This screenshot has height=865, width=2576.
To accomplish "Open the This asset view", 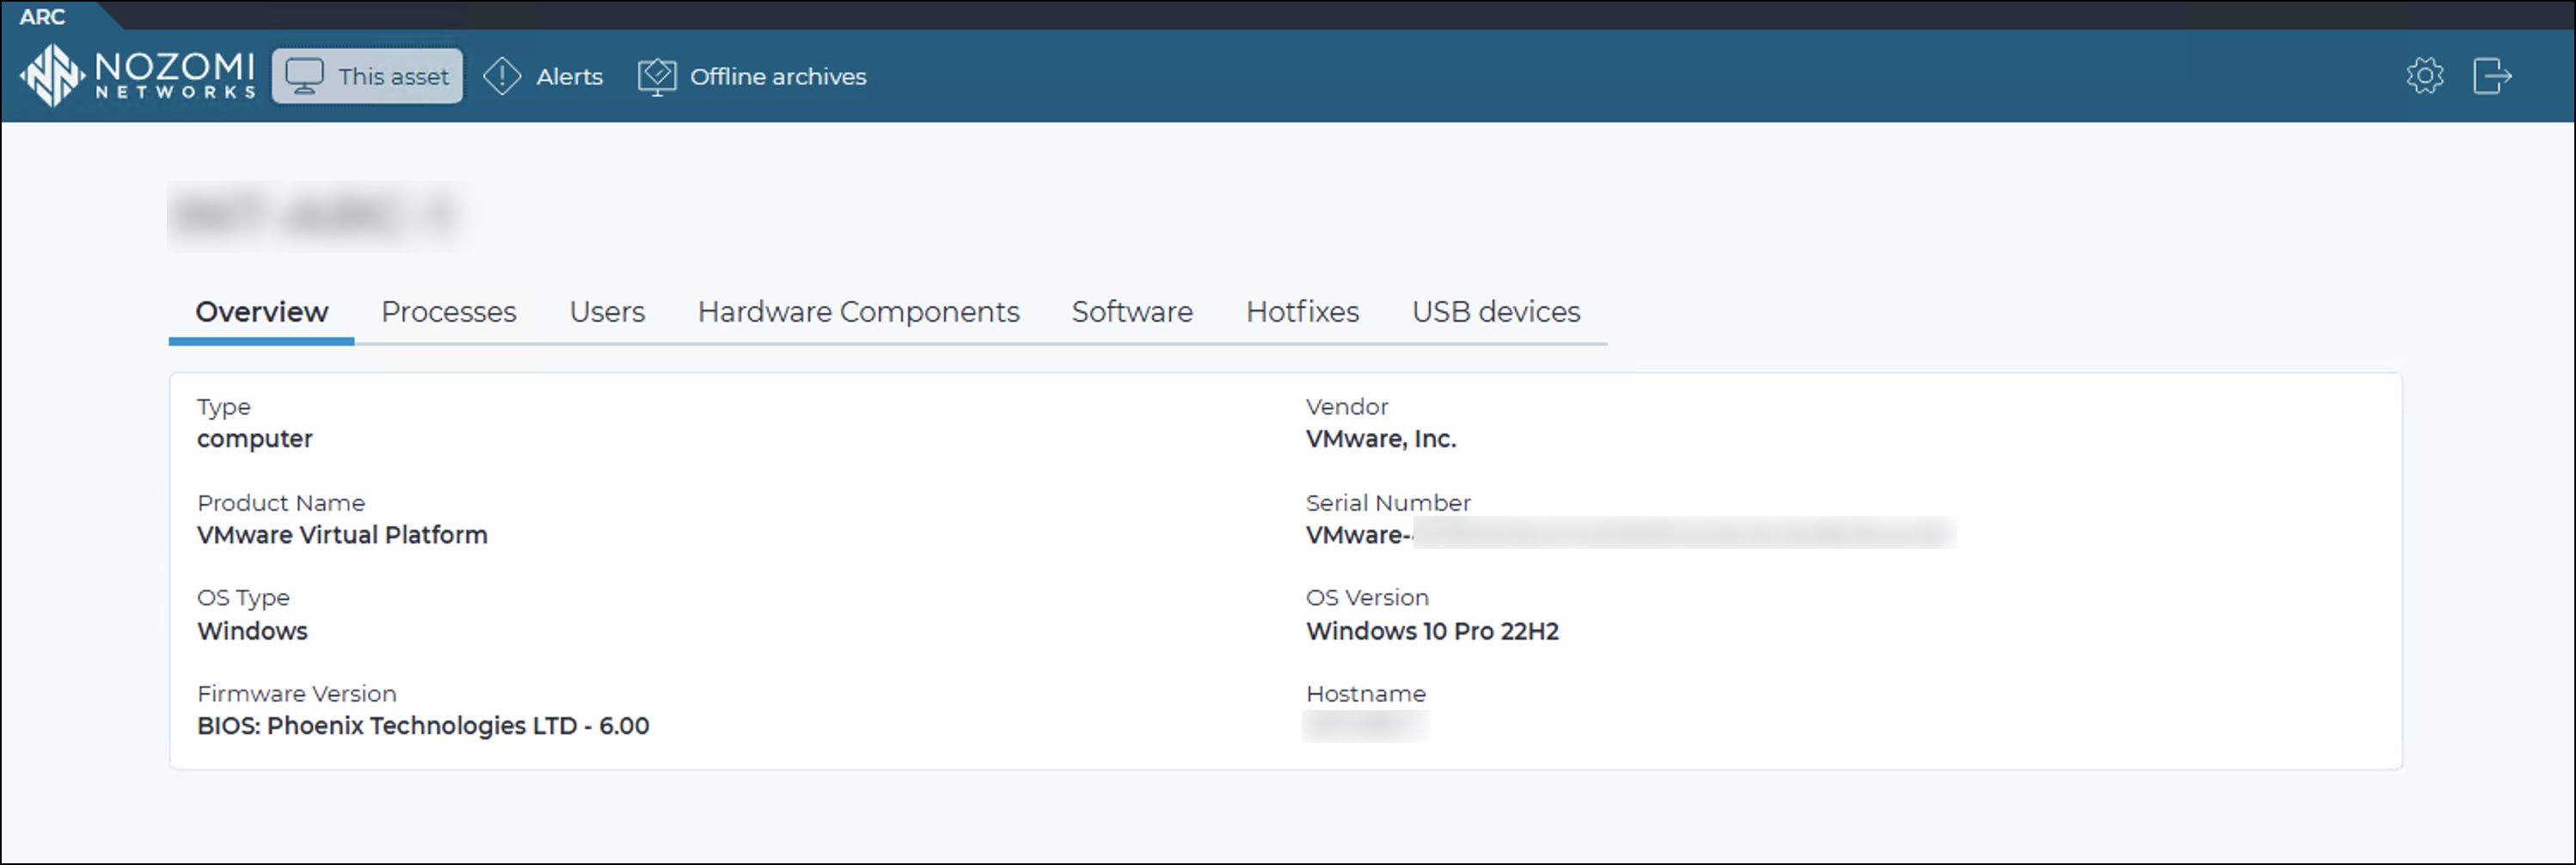I will pos(367,76).
